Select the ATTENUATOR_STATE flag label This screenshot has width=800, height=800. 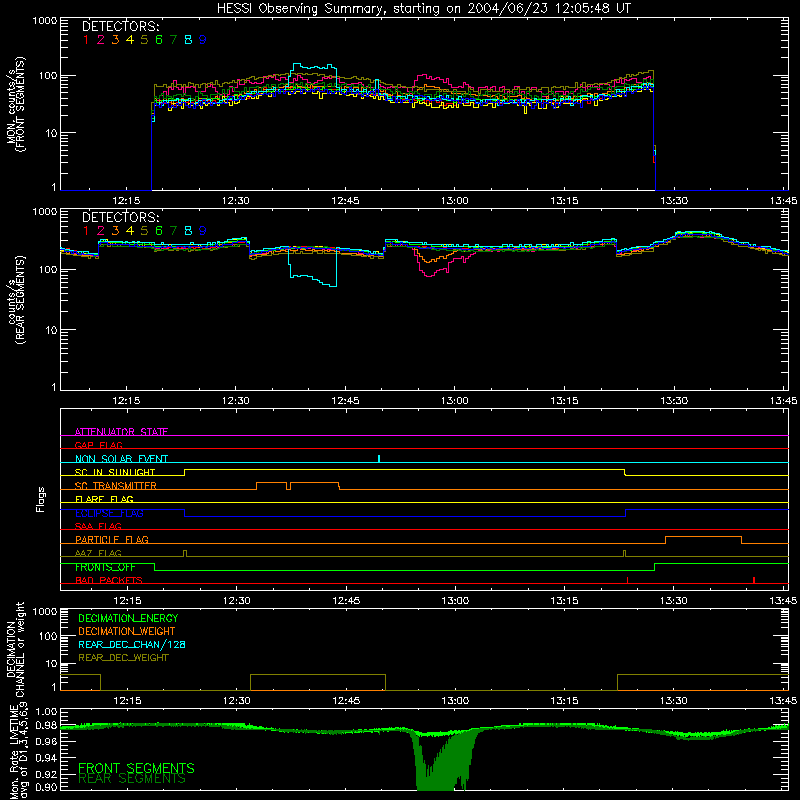click(121, 432)
